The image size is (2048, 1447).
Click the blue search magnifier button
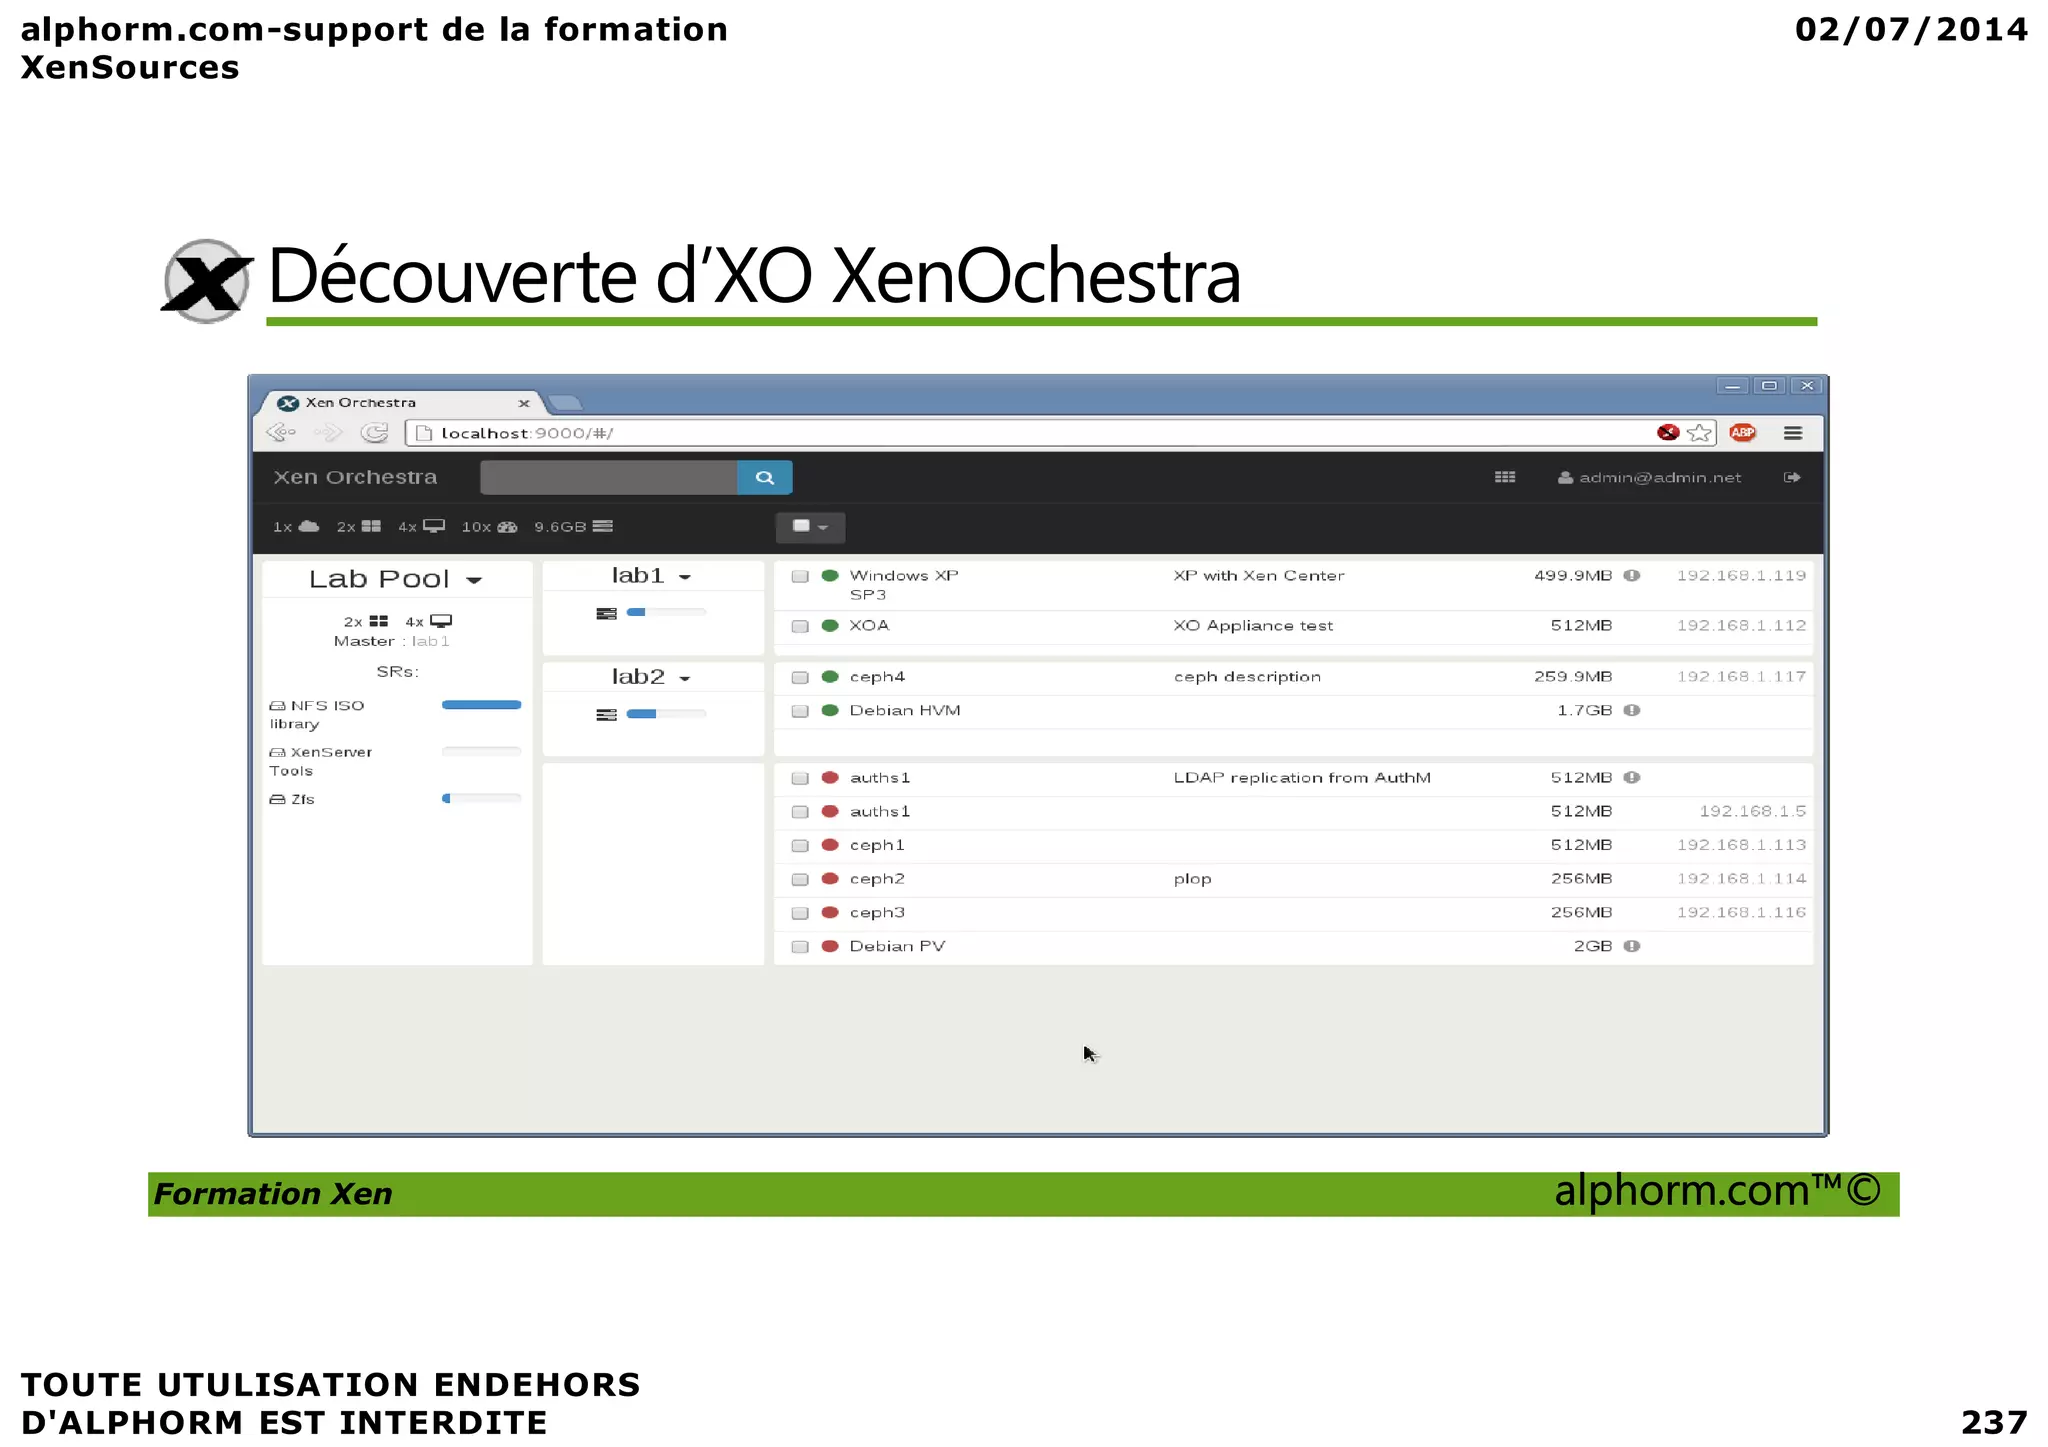point(765,478)
